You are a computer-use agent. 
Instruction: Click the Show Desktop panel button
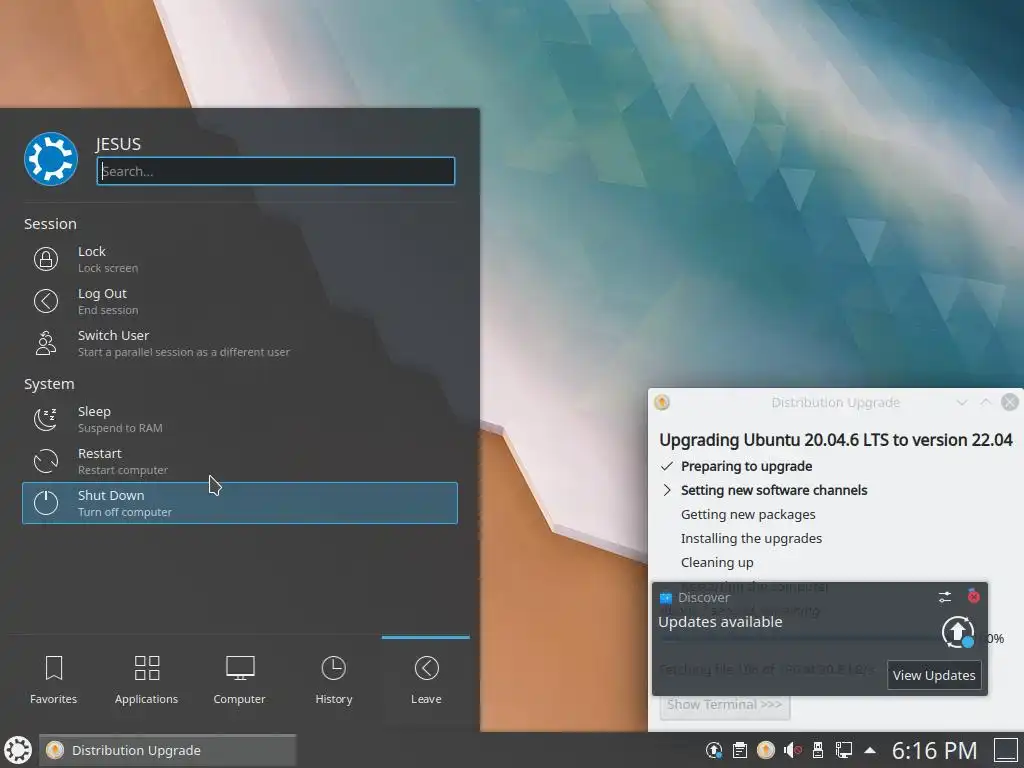click(x=1006, y=750)
